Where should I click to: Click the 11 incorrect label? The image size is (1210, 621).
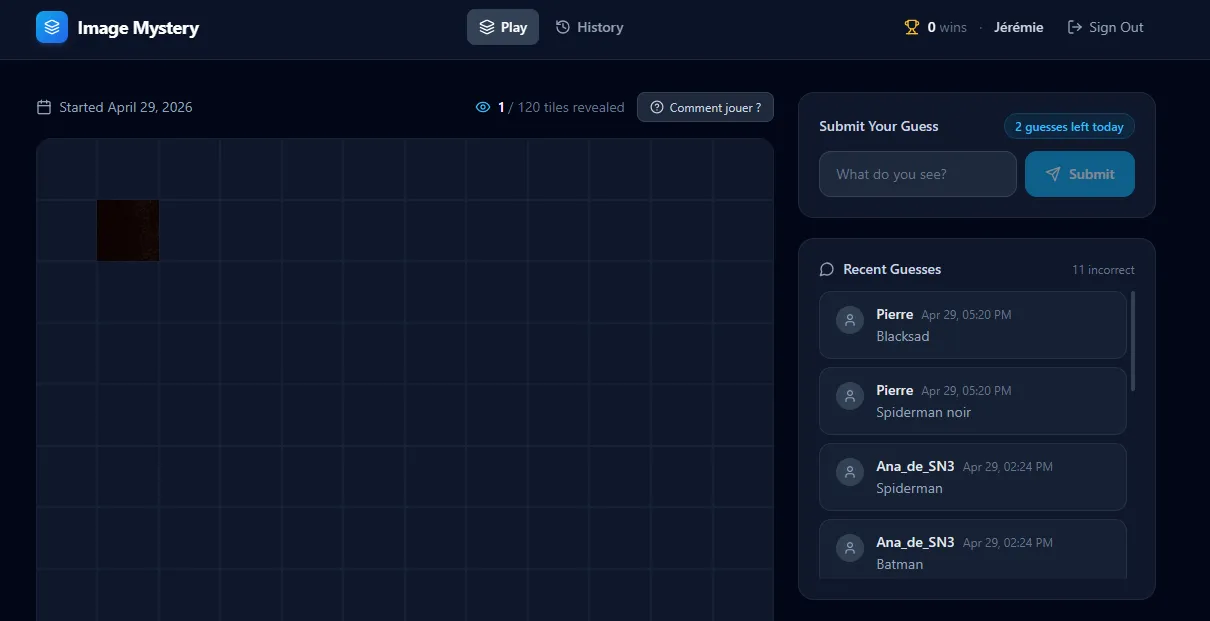point(1103,270)
